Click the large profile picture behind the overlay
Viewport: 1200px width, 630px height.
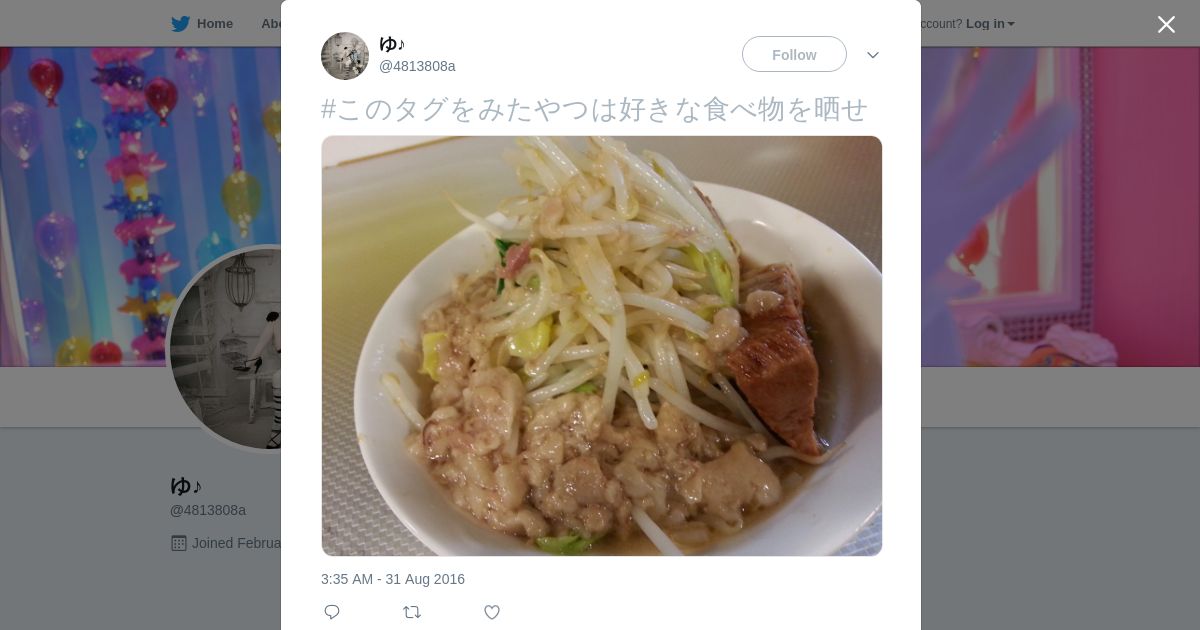tap(225, 350)
